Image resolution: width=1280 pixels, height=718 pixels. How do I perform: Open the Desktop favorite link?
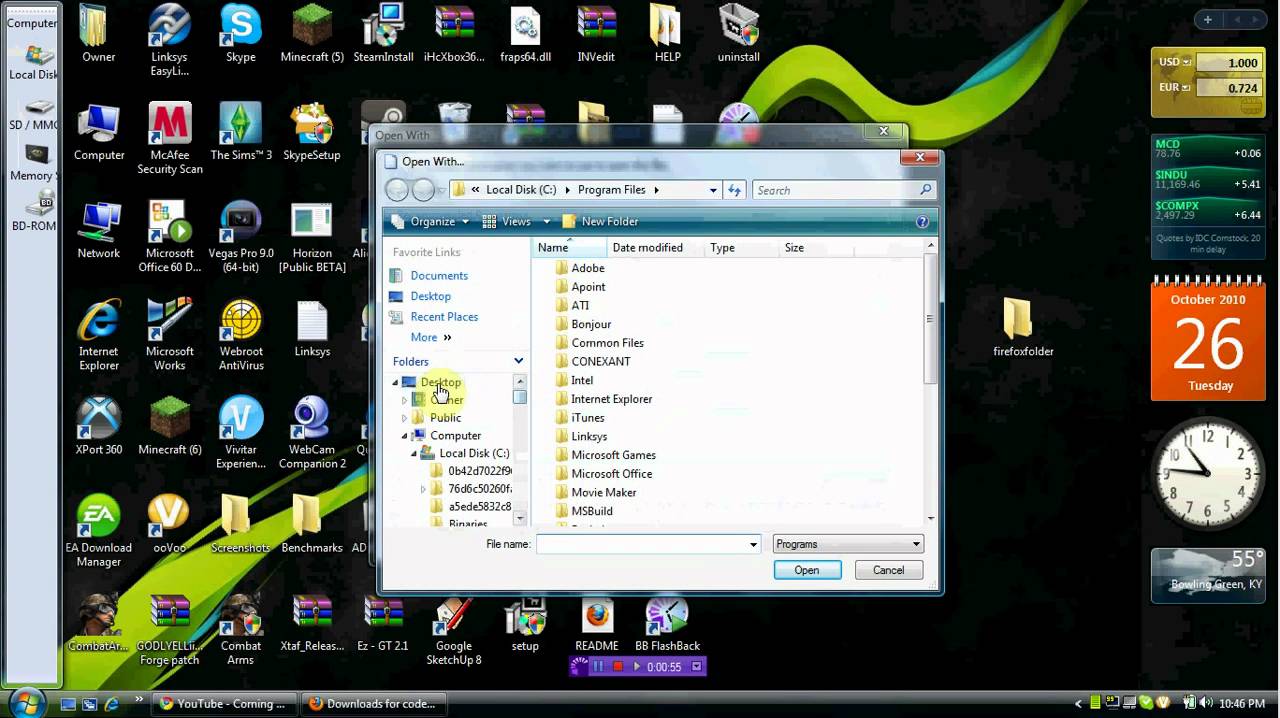[x=430, y=296]
